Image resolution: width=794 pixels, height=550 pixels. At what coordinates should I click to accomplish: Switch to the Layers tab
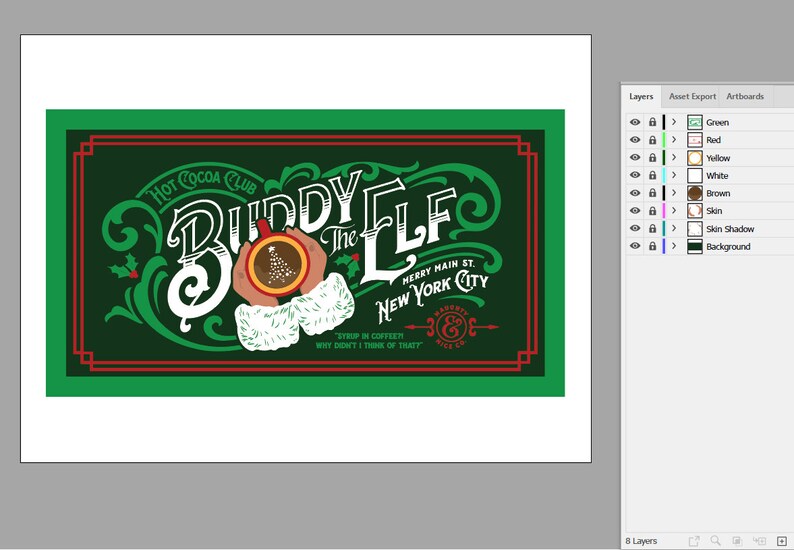[x=641, y=96]
